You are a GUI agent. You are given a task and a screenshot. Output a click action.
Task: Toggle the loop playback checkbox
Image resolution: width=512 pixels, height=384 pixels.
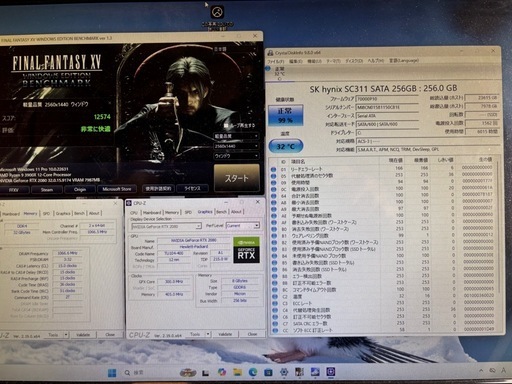pyautogui.click(x=226, y=125)
